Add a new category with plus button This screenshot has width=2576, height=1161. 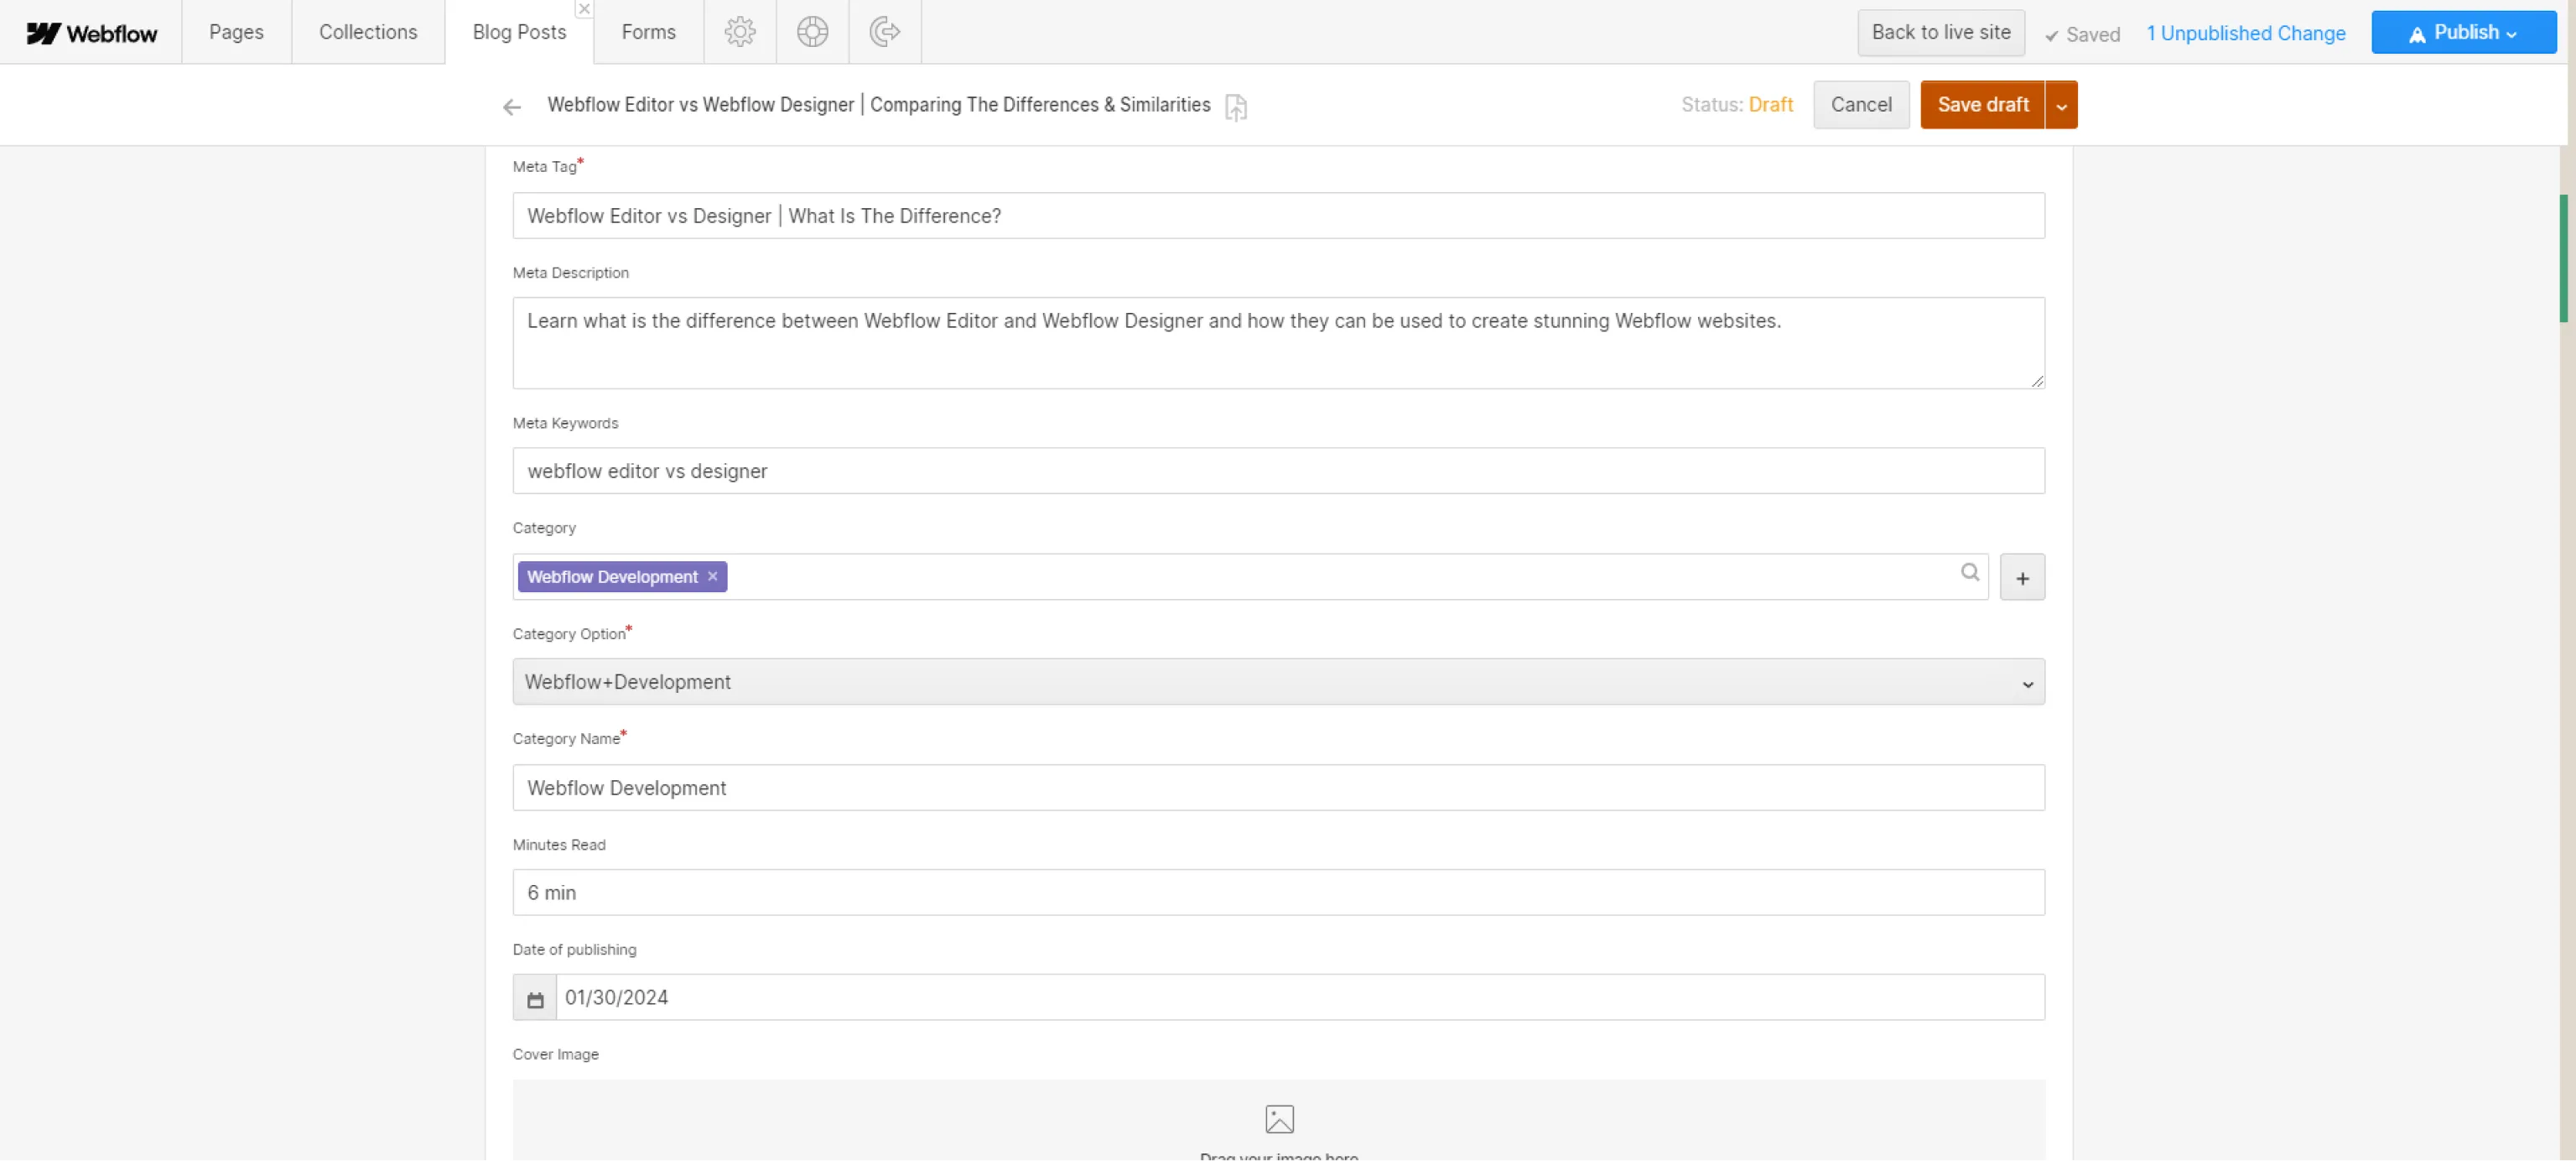2022,578
